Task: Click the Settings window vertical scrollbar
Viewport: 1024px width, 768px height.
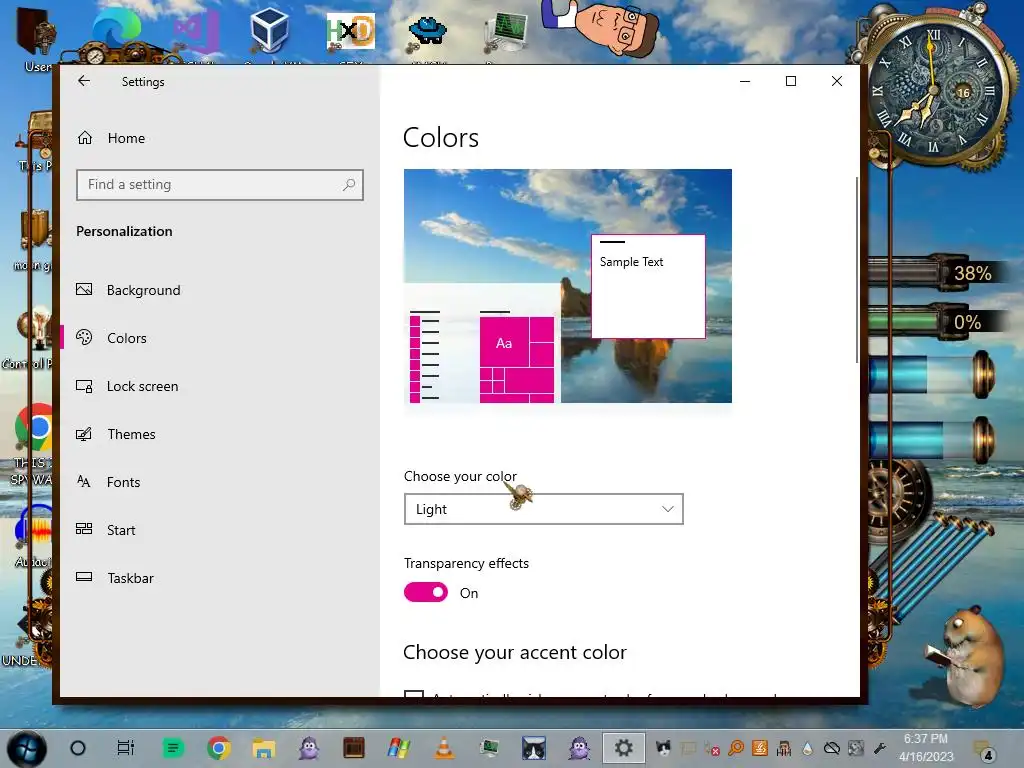Action: [856, 269]
